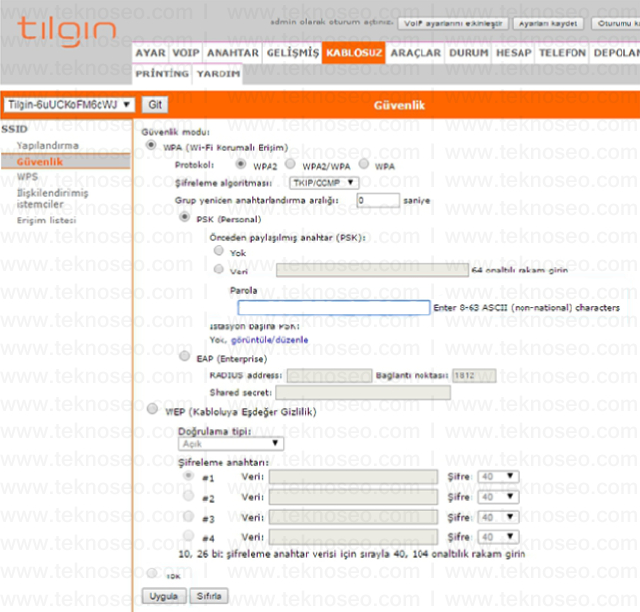Screen dimensions: 640x612
Task: Open the VOIP tab
Action: [186, 53]
